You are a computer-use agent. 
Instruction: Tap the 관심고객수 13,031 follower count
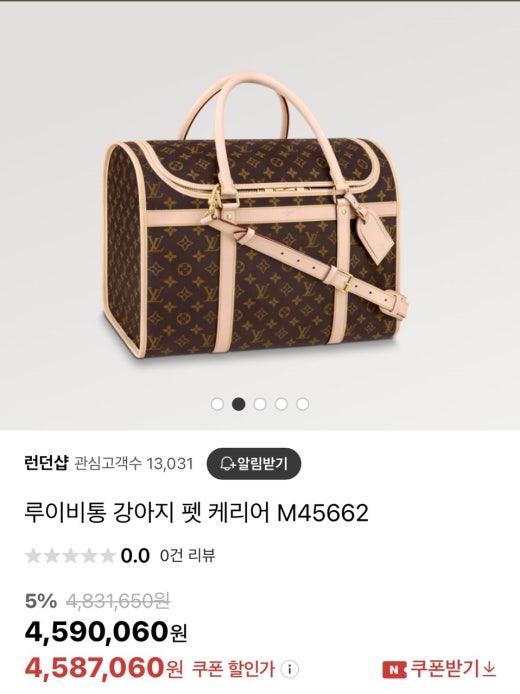click(x=134, y=464)
